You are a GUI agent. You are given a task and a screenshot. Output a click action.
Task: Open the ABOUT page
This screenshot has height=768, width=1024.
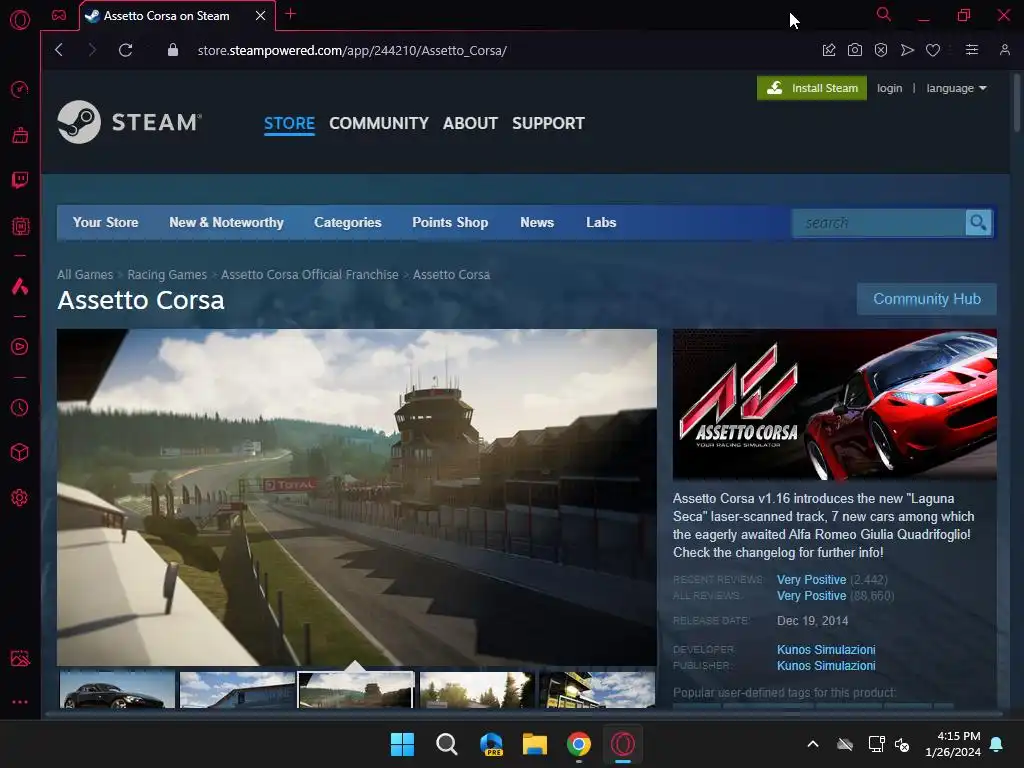click(470, 123)
